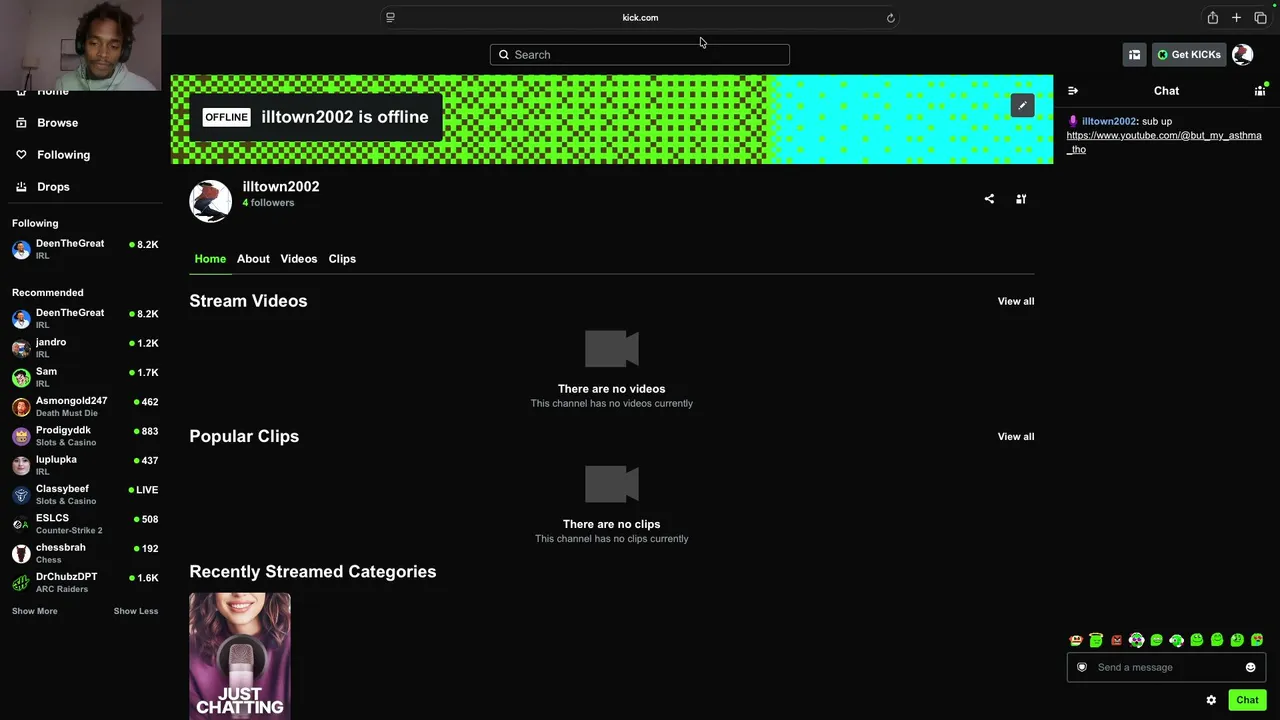Show More recommended channels
1280x720 pixels.
[35, 611]
